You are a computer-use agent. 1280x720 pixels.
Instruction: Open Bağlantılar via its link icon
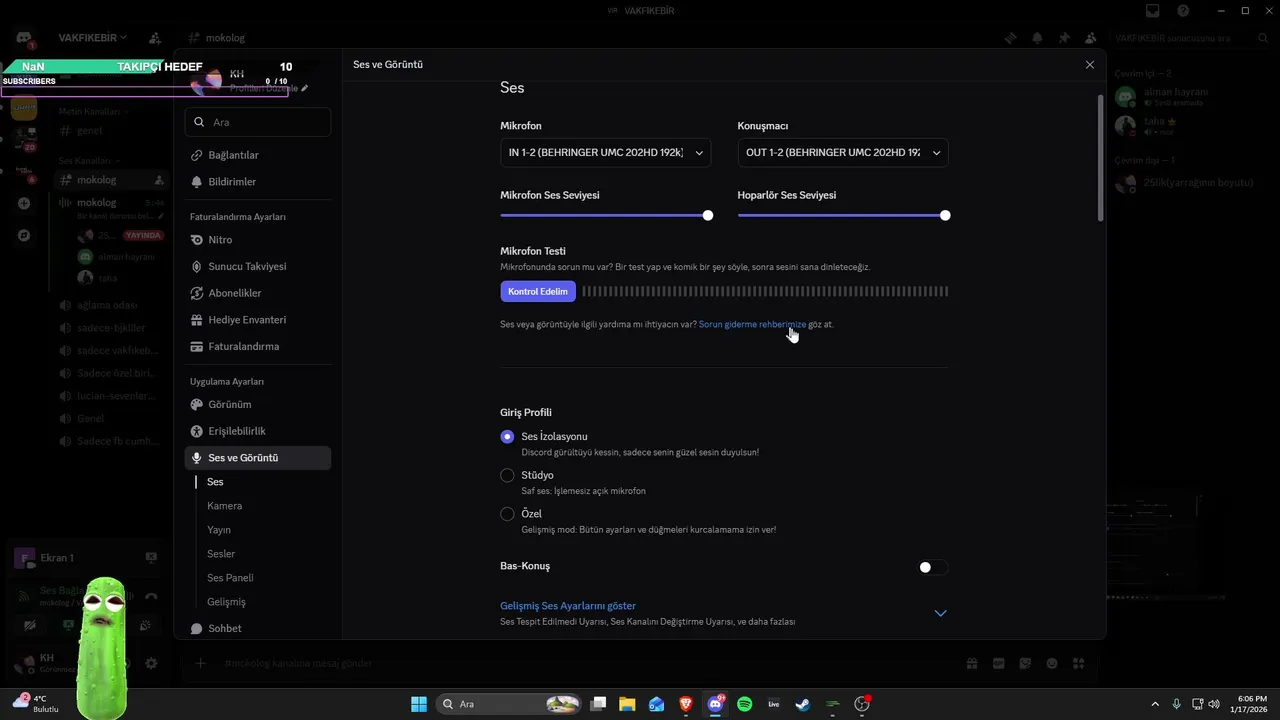(197, 155)
